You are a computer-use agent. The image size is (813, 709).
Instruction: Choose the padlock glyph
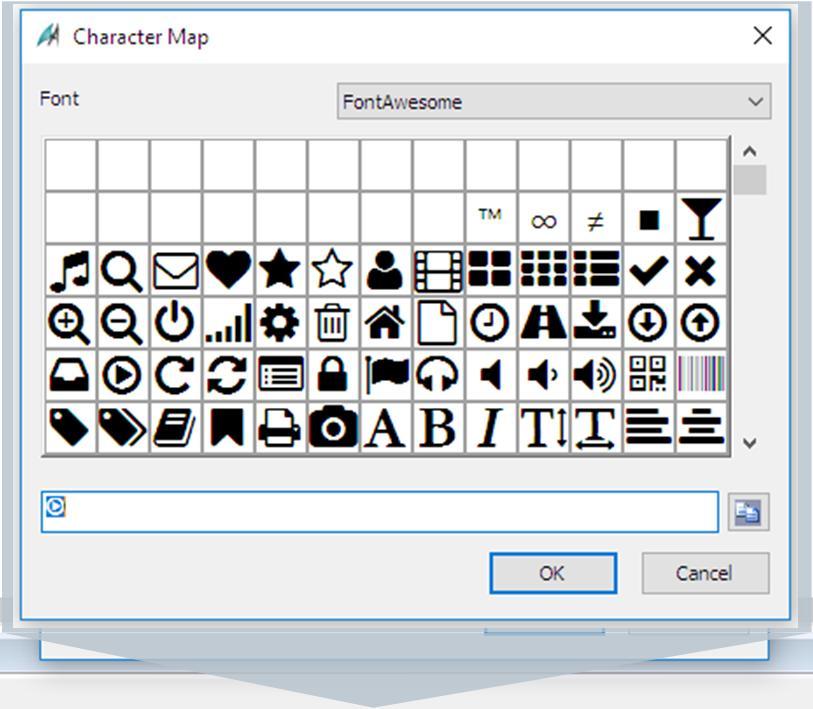coord(333,376)
